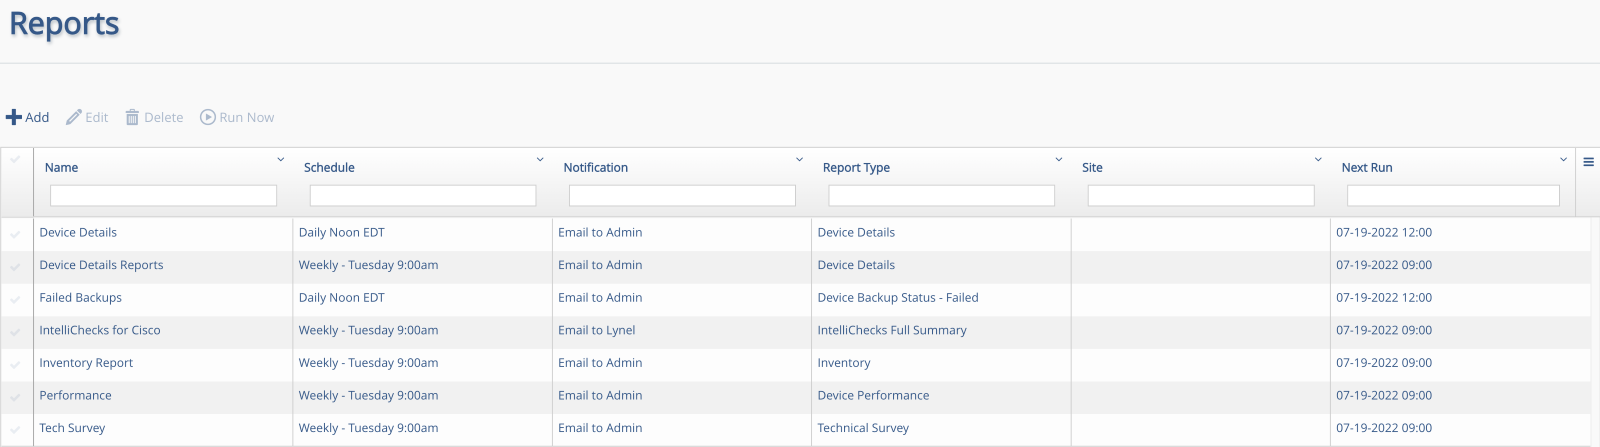Open the IntelliChecks for Cisco report
This screenshot has height=447, width=1600.
tap(100, 330)
